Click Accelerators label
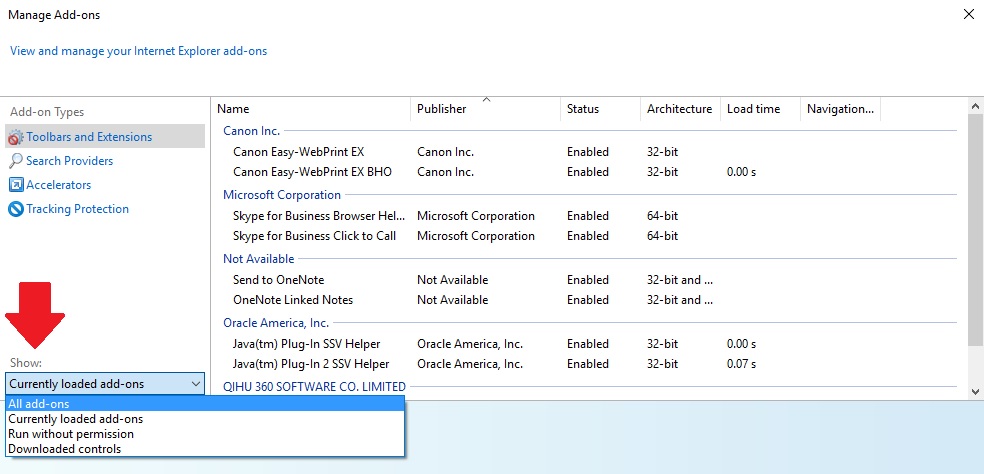Image resolution: width=984 pixels, height=474 pixels. click(x=58, y=185)
